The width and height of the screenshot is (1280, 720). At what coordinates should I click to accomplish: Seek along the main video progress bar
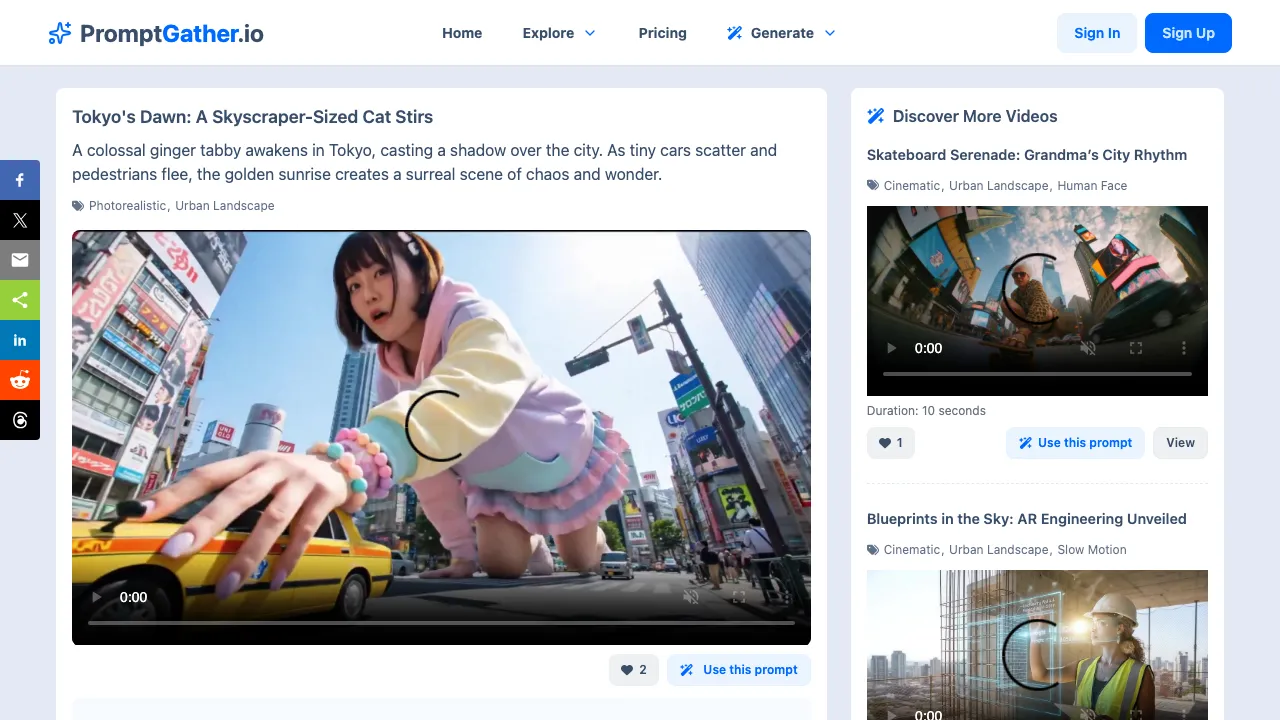[440, 621]
